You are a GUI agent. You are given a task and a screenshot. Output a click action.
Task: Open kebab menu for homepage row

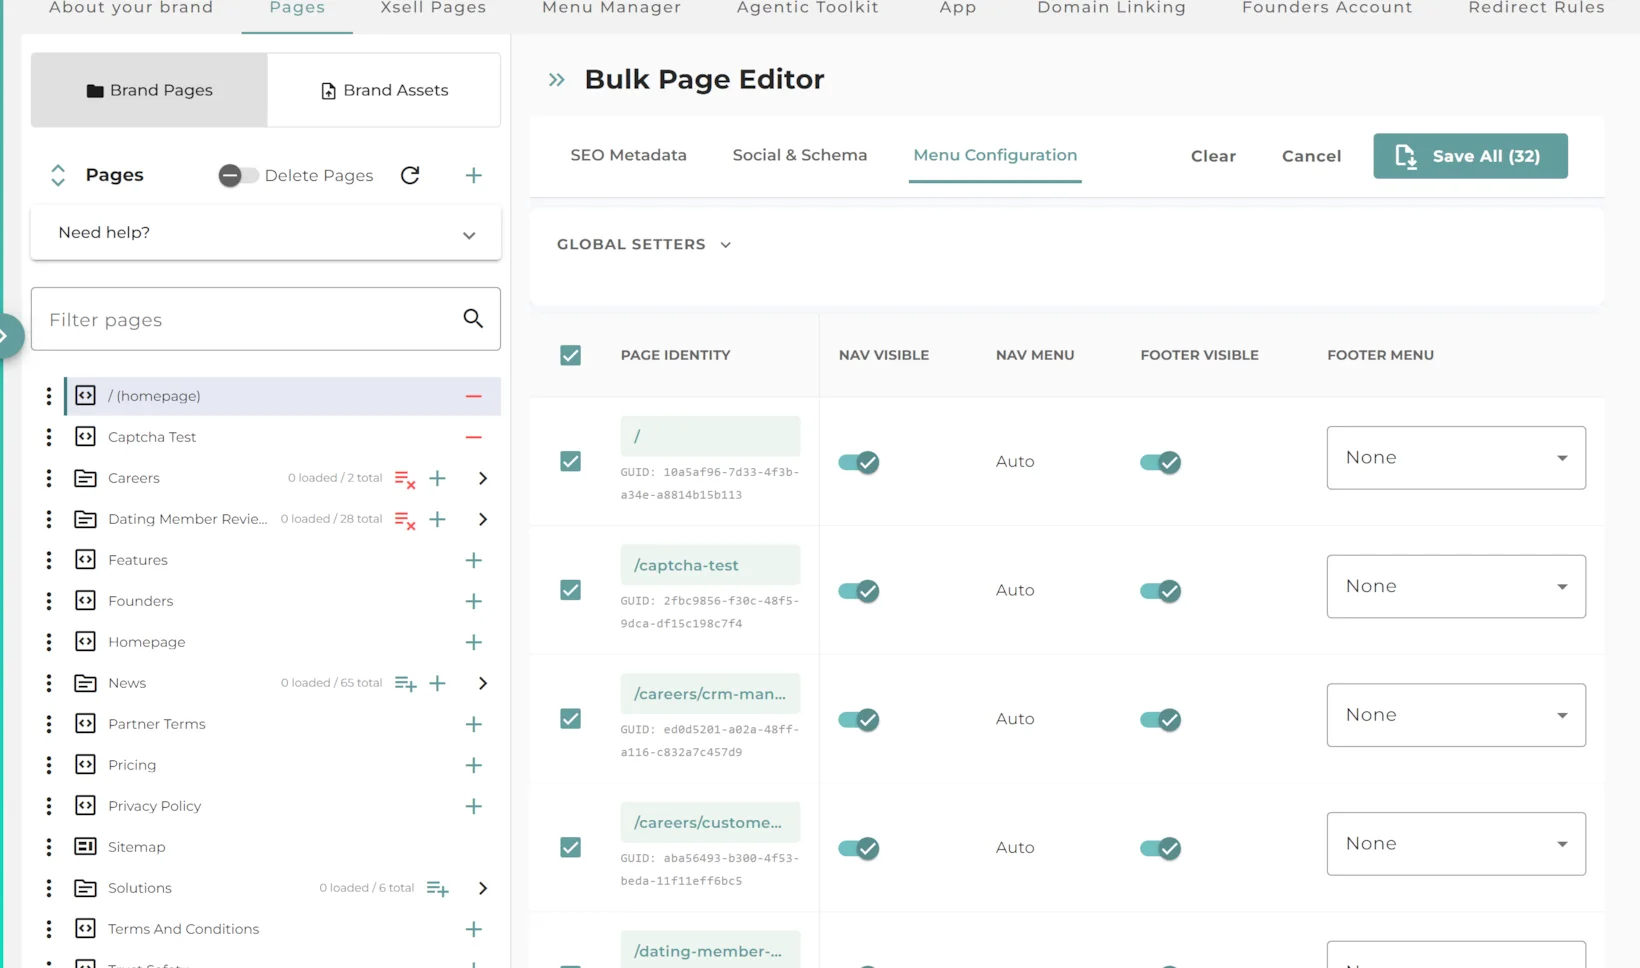pyautogui.click(x=48, y=396)
